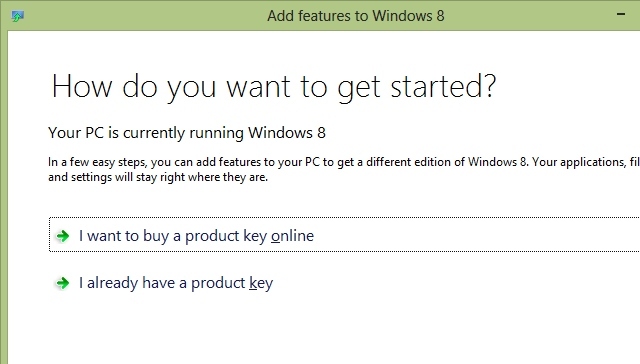Click 'Your PC is currently running Windows 8' text
Screen dimensions: 640x364
pyautogui.click(x=187, y=133)
